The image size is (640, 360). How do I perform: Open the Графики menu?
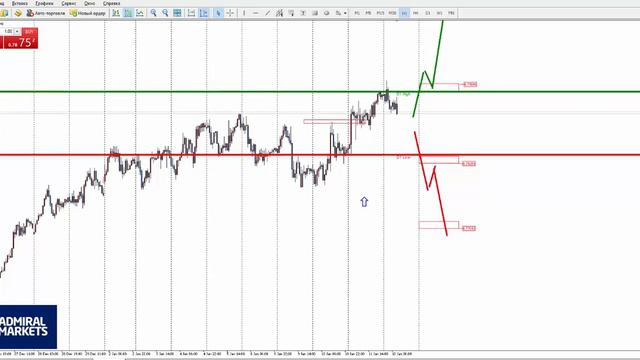coord(44,3)
